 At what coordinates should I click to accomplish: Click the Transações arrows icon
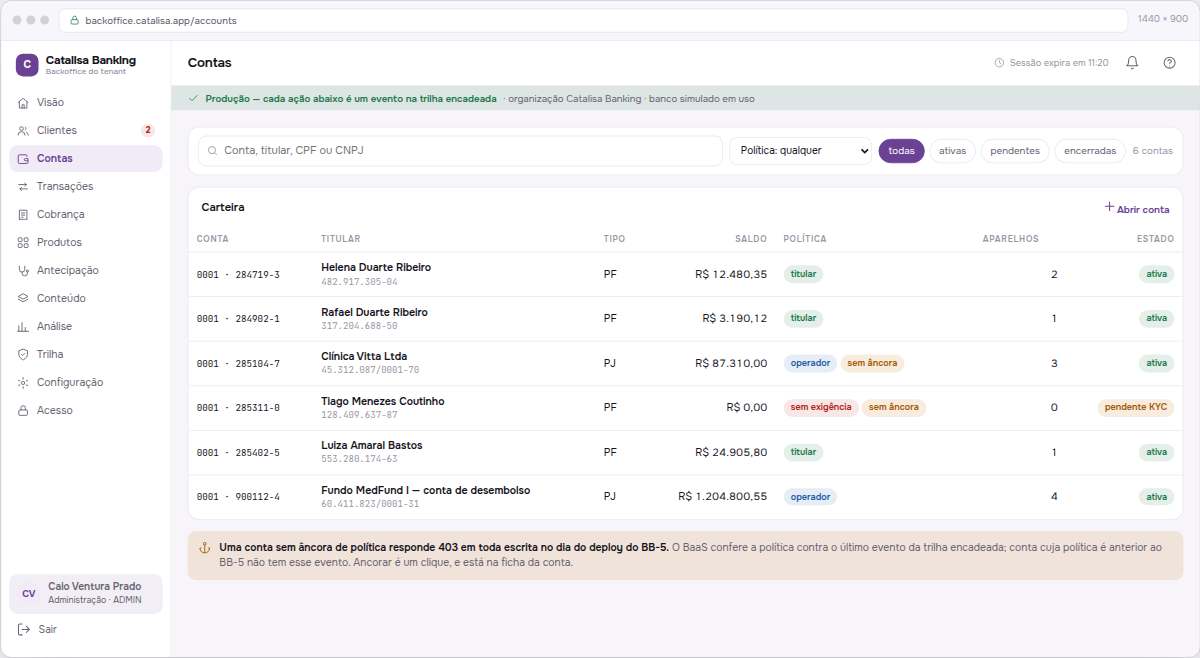tap(23, 187)
